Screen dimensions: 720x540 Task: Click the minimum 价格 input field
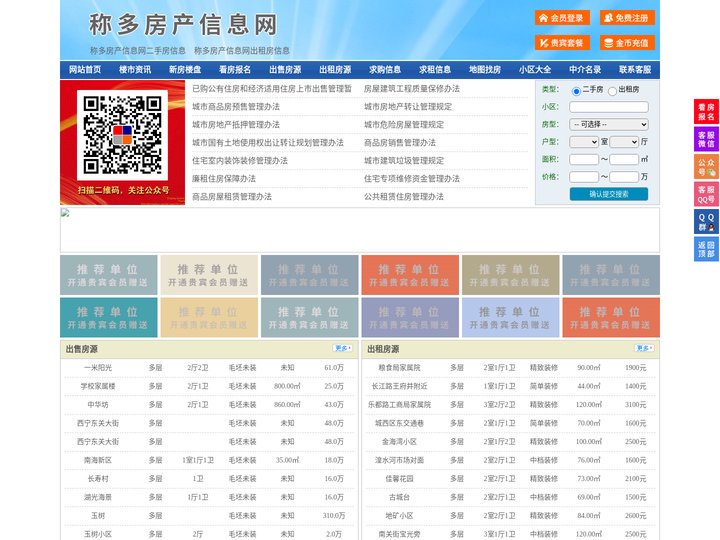click(584, 177)
